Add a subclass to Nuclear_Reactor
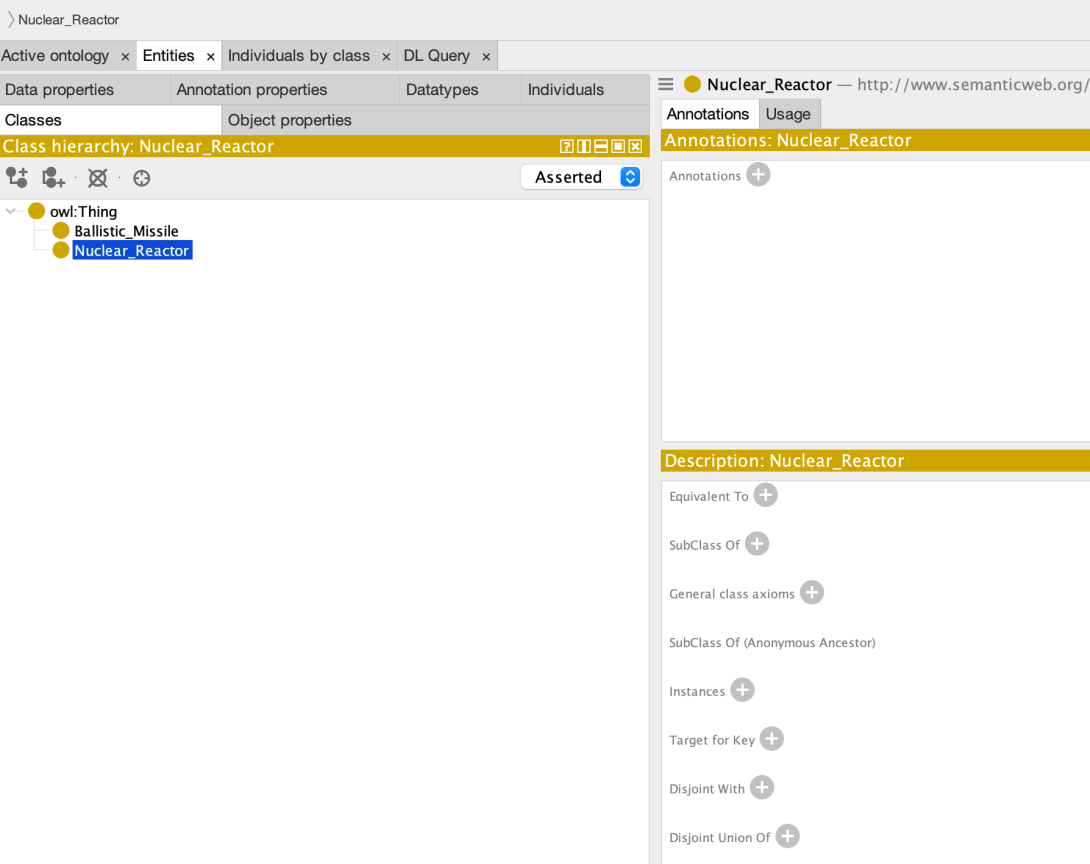The image size is (1090, 864). click(x=16, y=177)
